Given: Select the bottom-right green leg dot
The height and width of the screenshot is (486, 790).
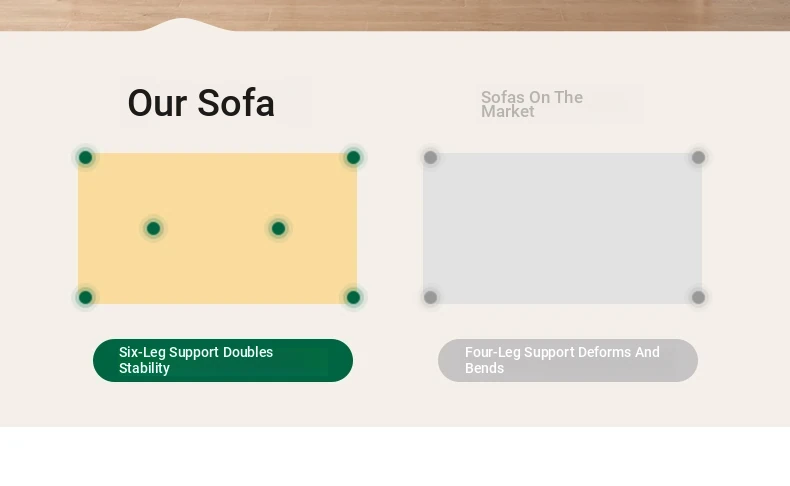Looking at the screenshot, I should point(353,297).
